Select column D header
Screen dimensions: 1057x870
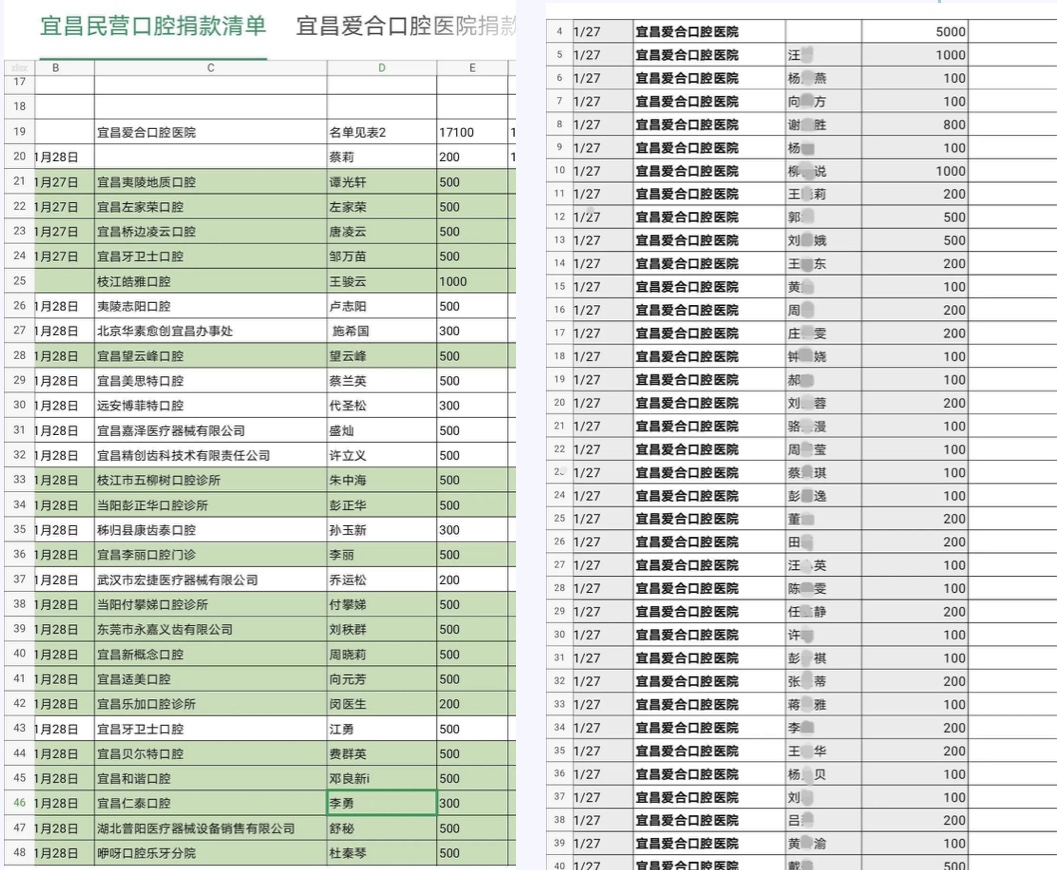pos(382,67)
